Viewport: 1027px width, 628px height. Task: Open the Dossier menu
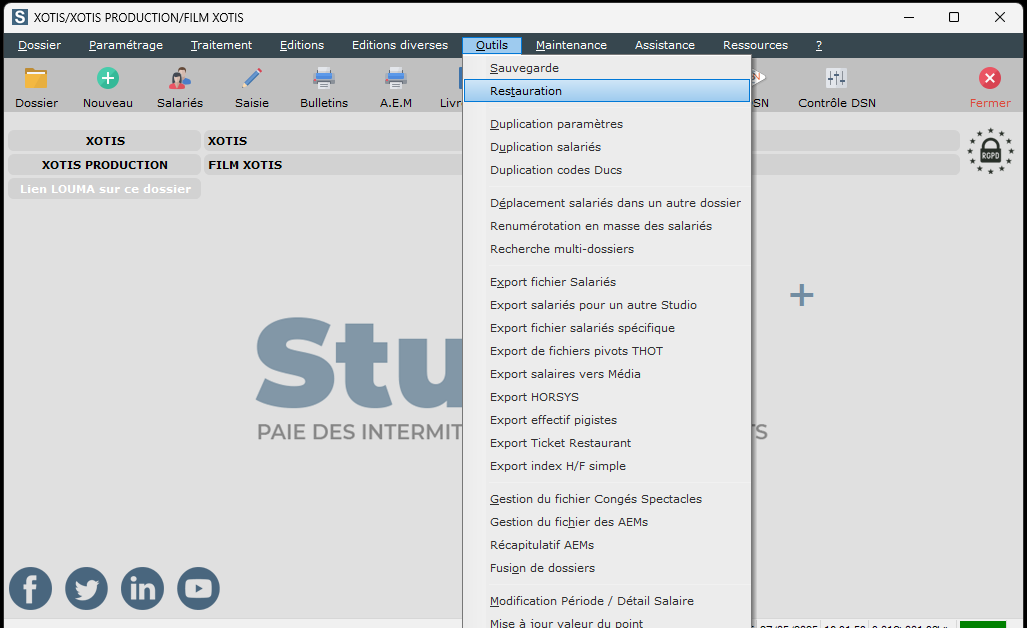click(39, 45)
